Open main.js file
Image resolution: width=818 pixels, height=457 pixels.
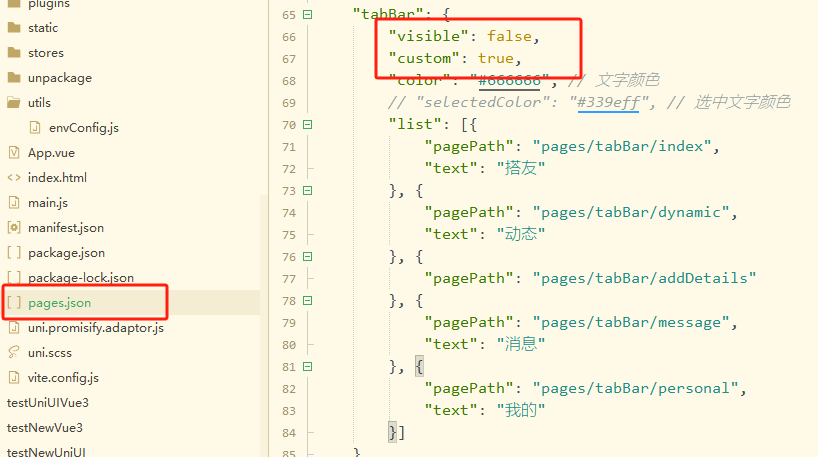click(48, 203)
